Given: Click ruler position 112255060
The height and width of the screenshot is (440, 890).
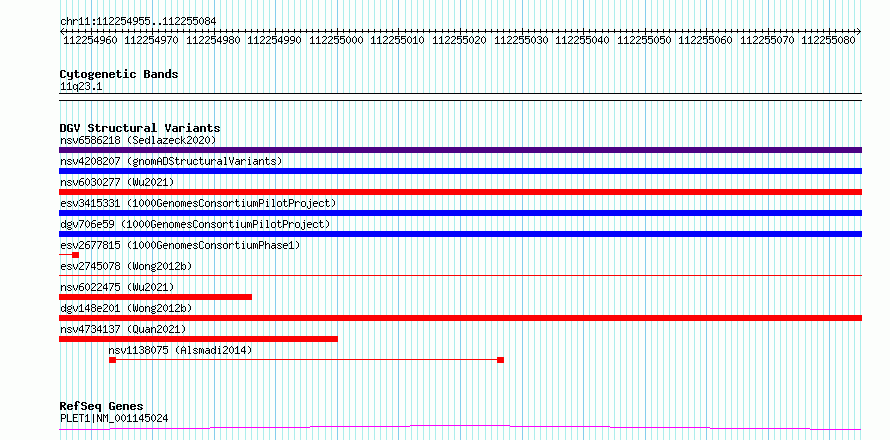Looking at the screenshot, I should 707,40.
